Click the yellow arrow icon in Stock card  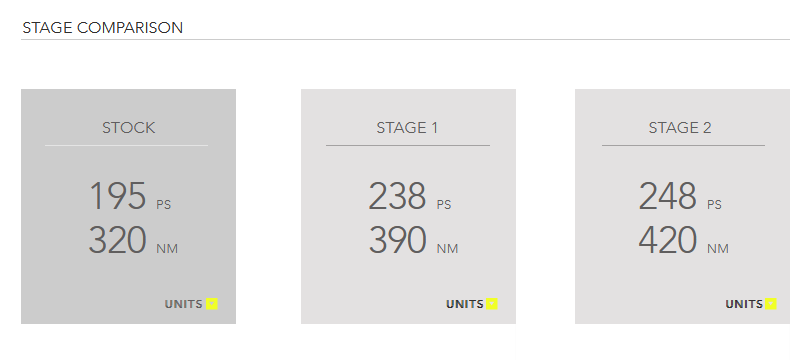212,304
